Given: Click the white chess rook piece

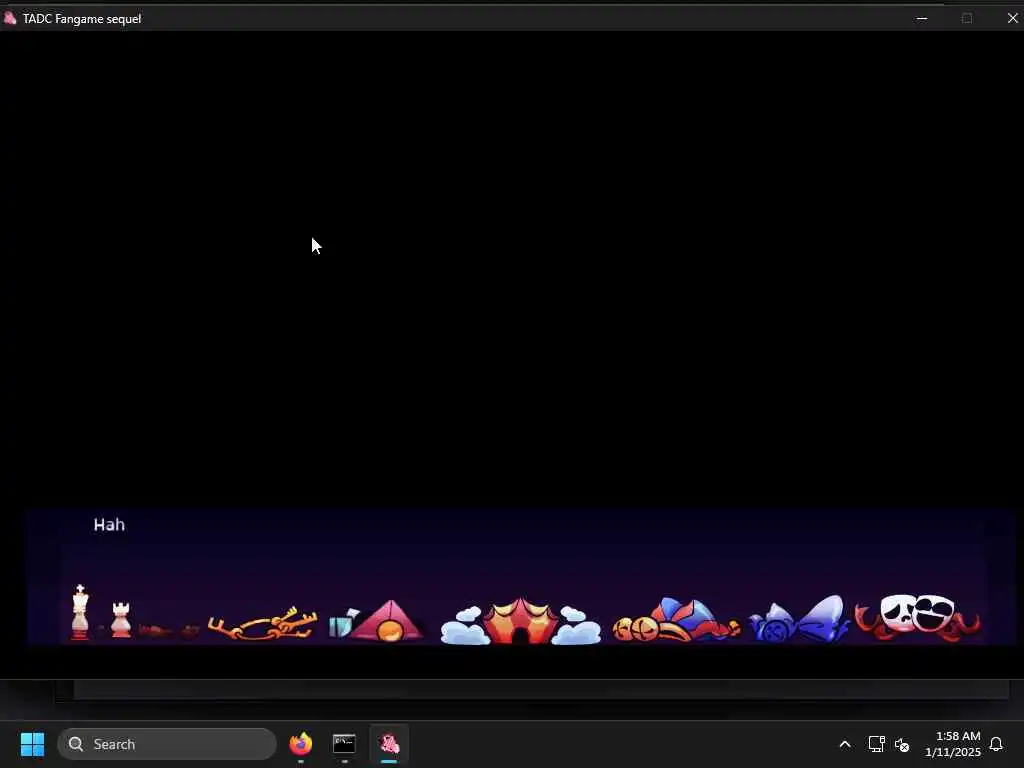Looking at the screenshot, I should (x=121, y=619).
